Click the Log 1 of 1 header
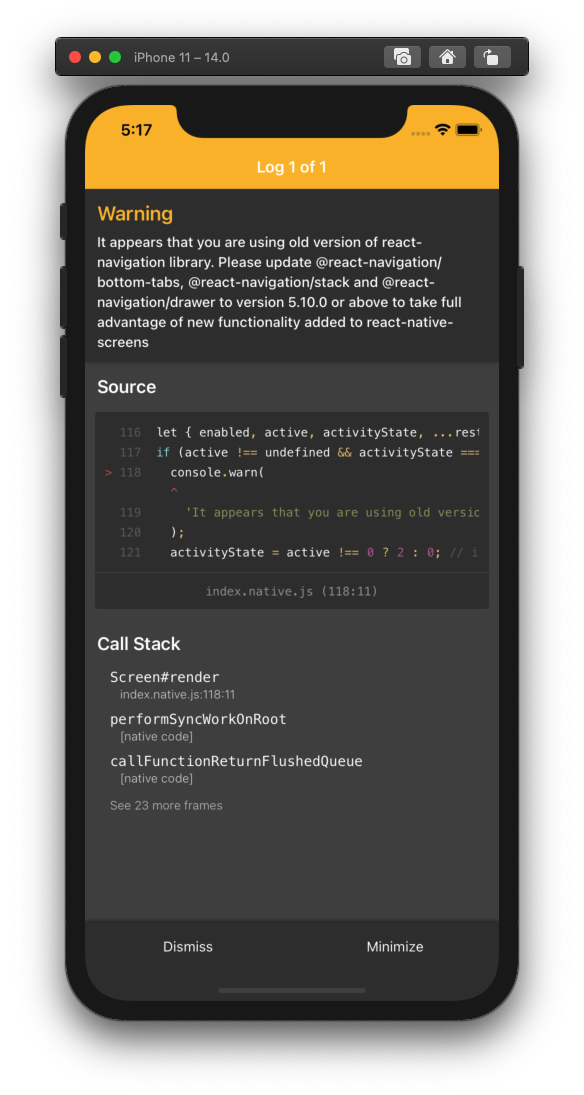This screenshot has height=1095, width=584. tap(291, 167)
